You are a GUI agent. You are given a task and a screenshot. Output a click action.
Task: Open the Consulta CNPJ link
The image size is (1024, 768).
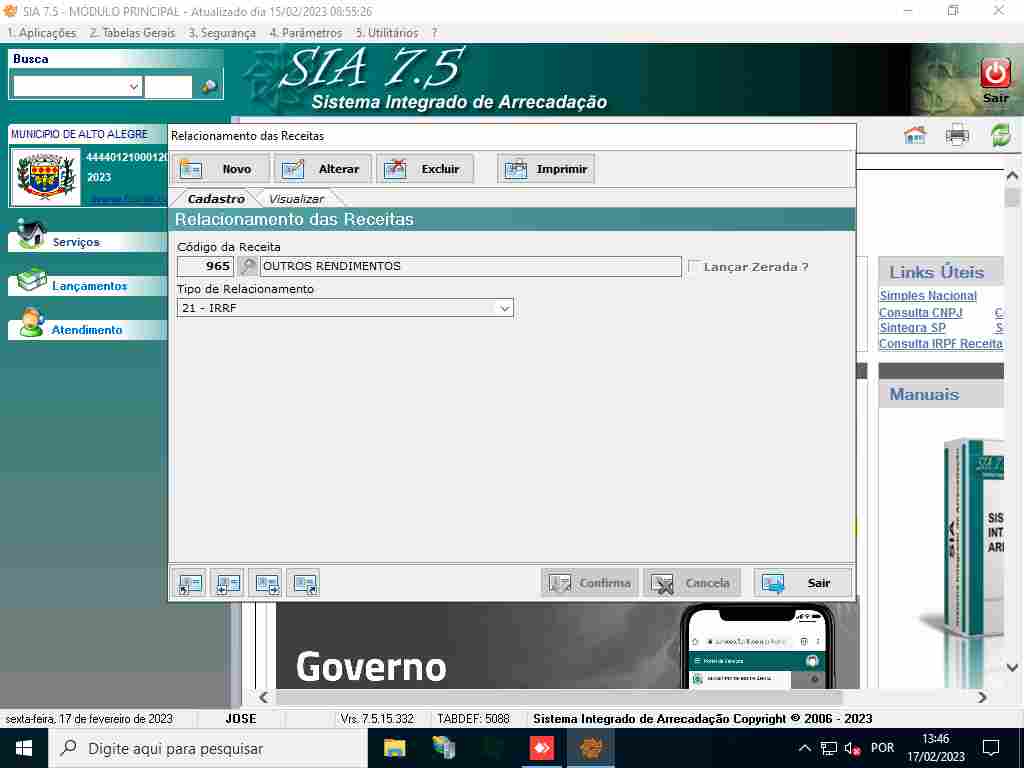(920, 313)
